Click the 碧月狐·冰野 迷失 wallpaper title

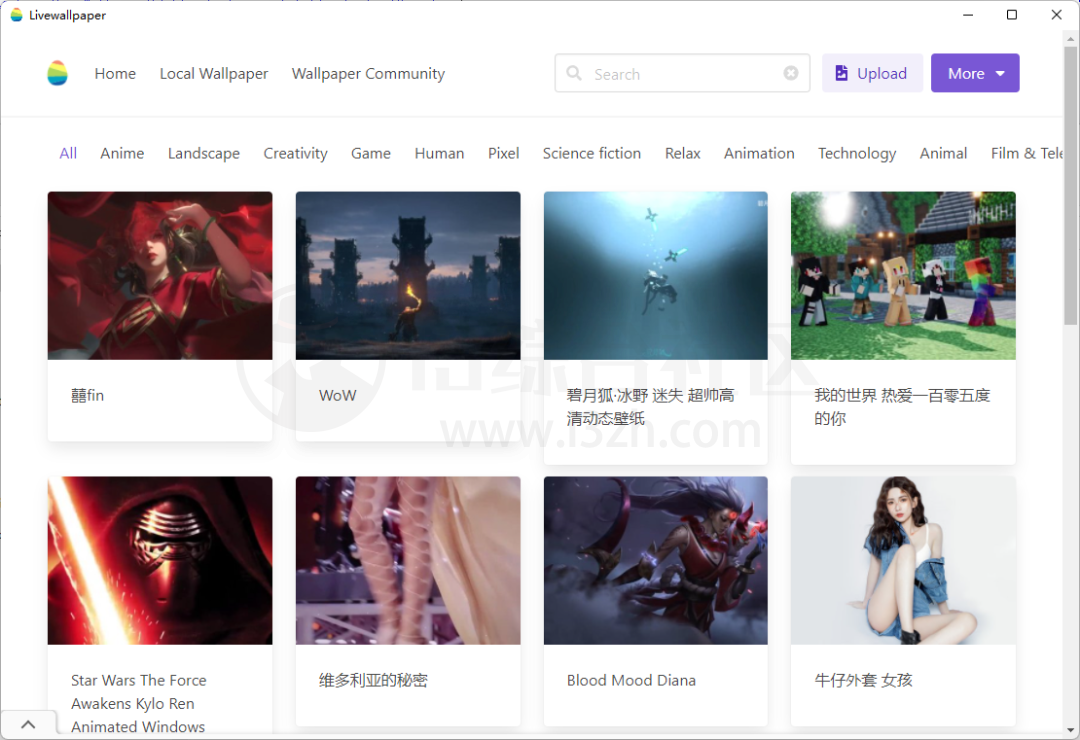(x=650, y=407)
